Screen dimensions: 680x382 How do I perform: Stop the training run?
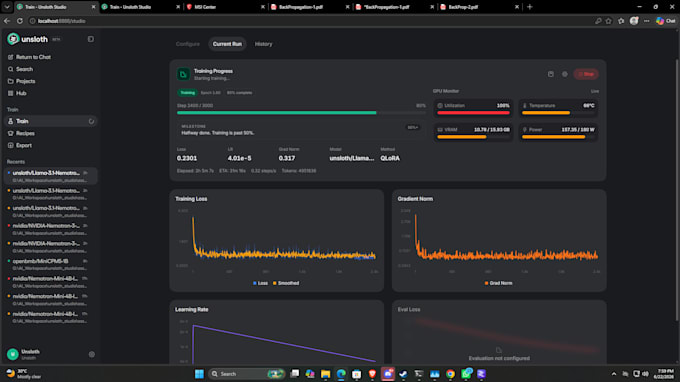coord(586,74)
